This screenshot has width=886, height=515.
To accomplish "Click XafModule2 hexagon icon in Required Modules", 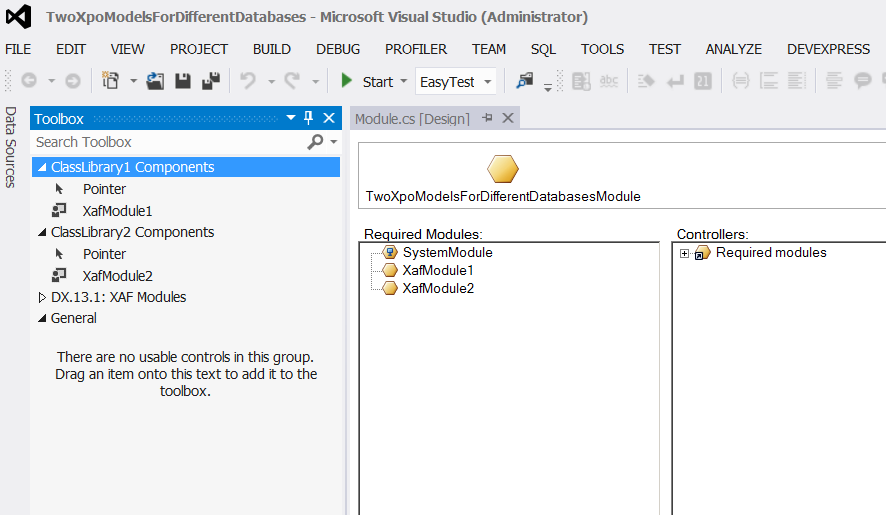I will (x=390, y=288).
